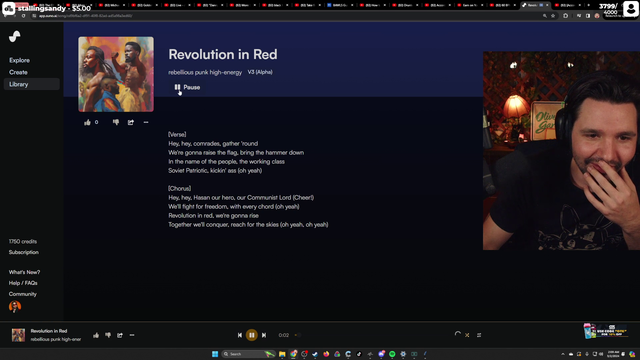Open the playlist queue icon in player
The image size is (640, 360).
click(x=479, y=335)
